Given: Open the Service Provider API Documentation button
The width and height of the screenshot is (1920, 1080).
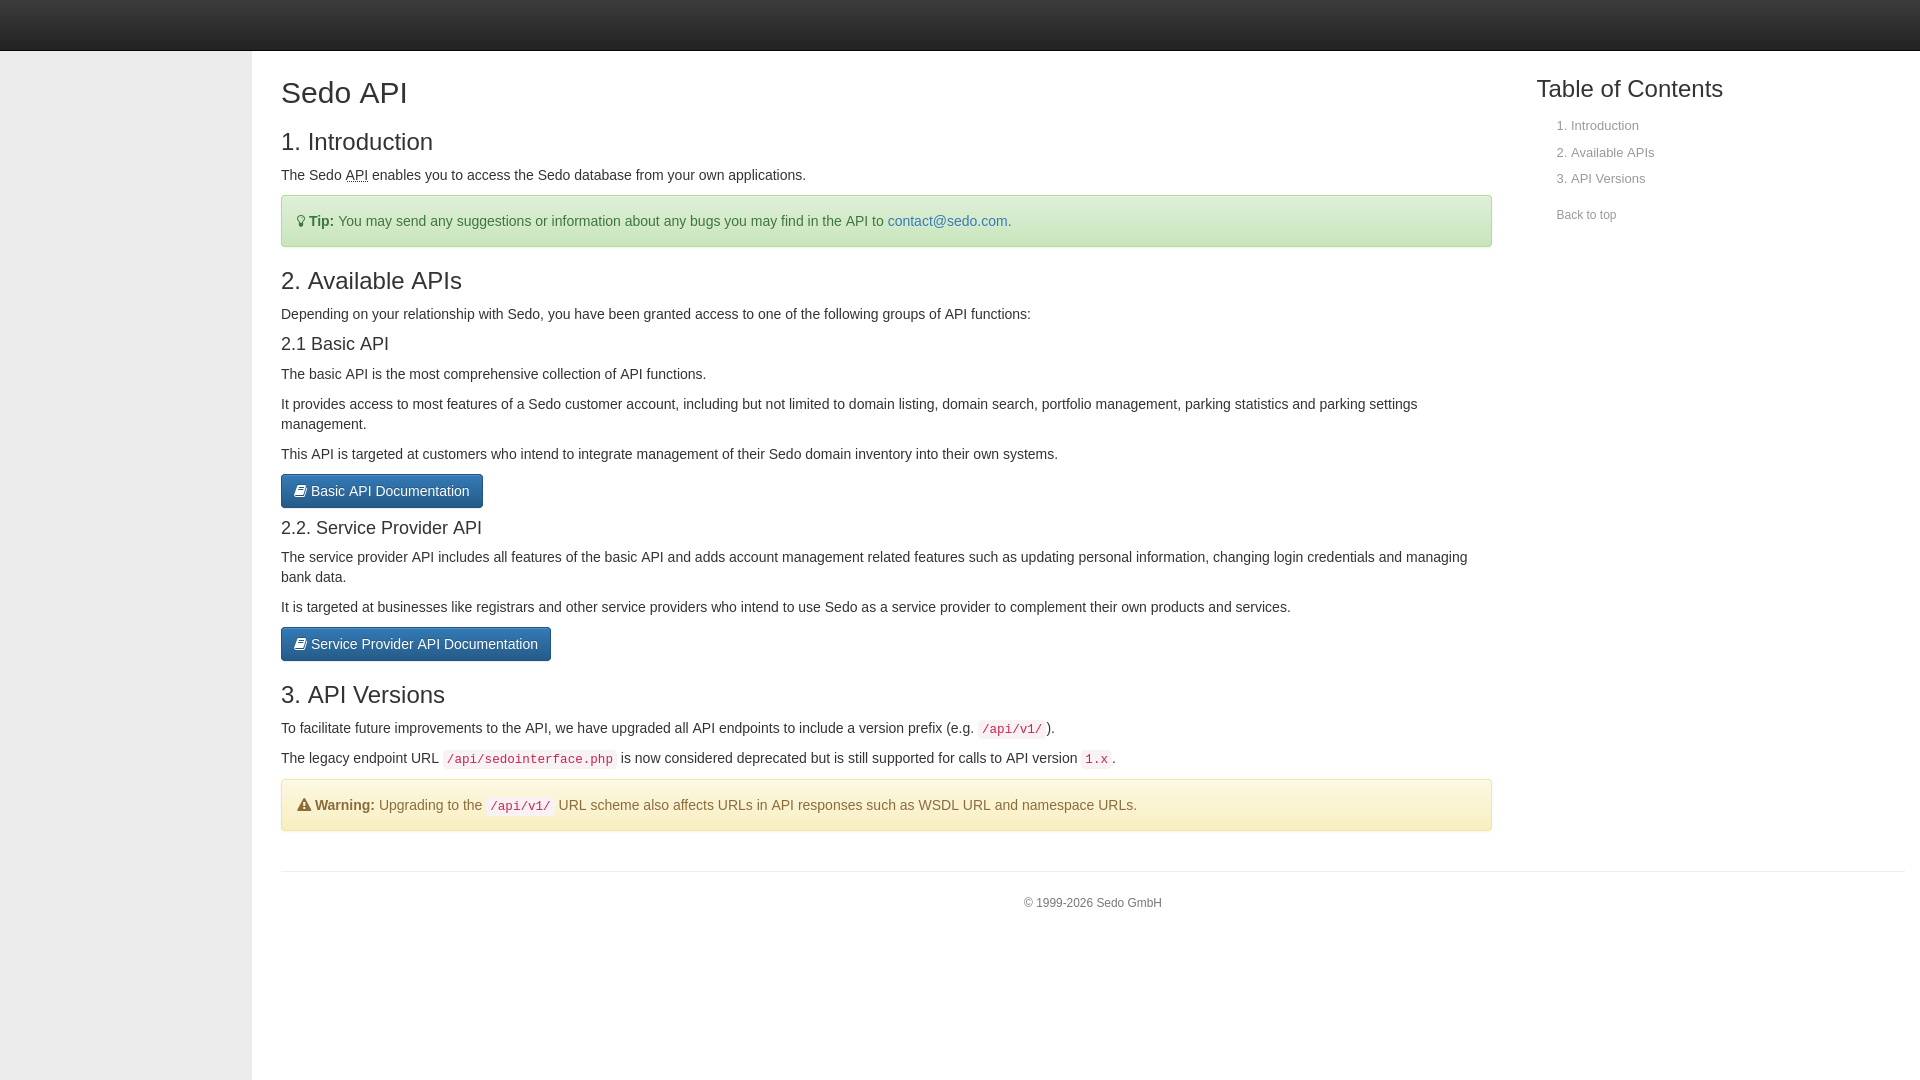Looking at the screenshot, I should (415, 644).
